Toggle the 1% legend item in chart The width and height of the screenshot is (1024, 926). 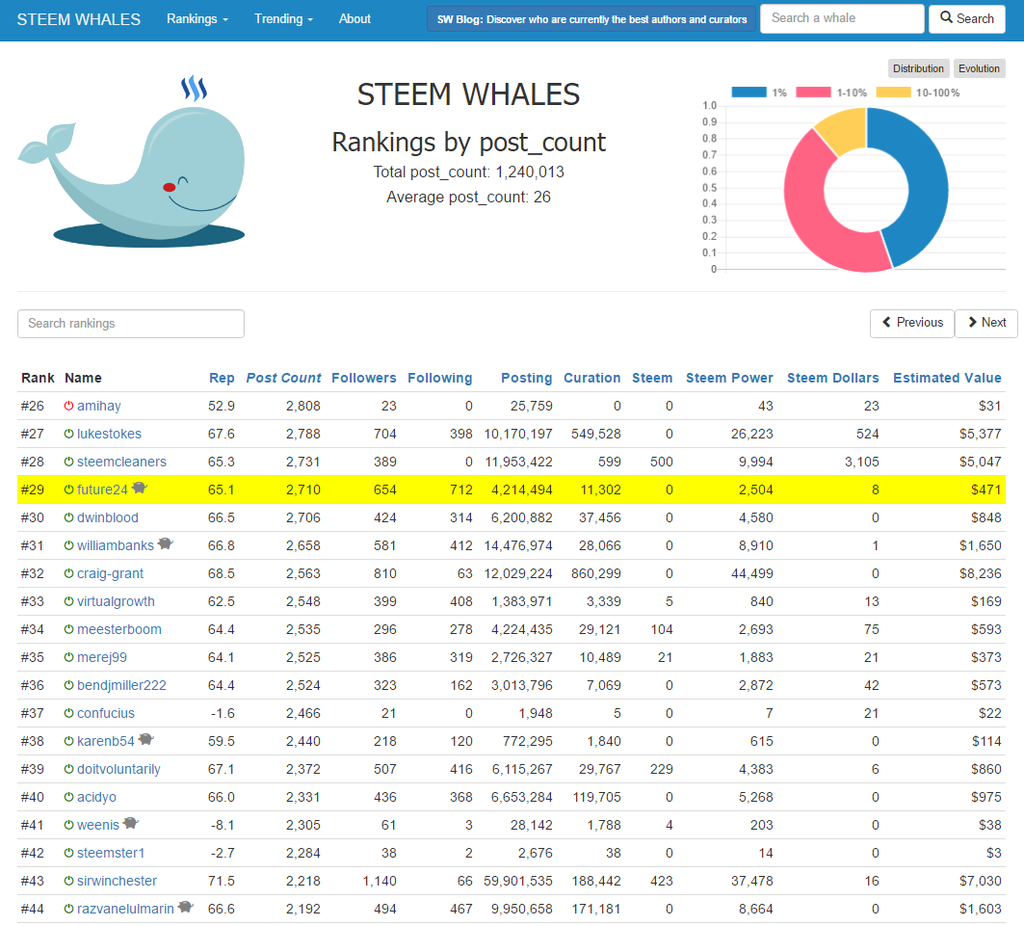tap(759, 92)
